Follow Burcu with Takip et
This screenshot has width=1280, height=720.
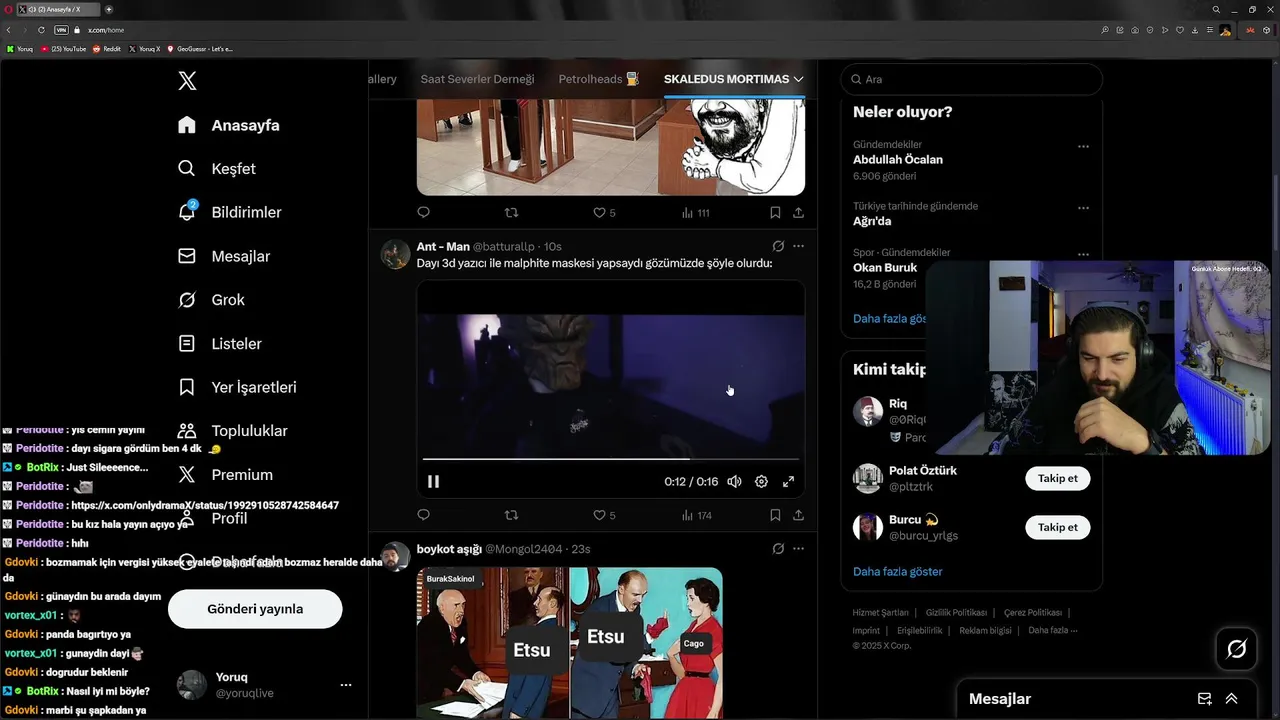point(1058,527)
